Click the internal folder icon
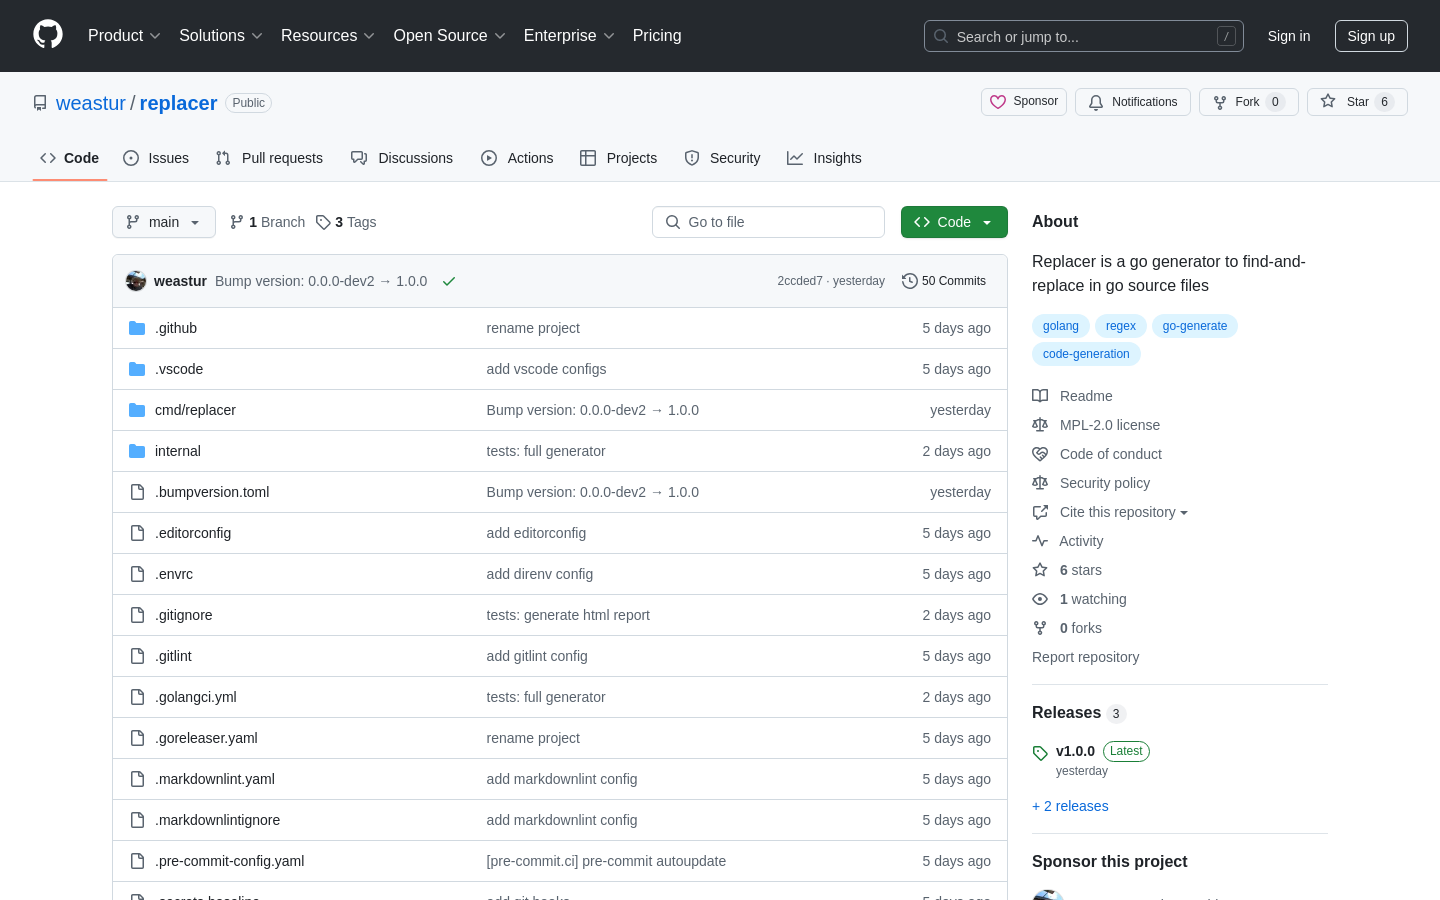This screenshot has width=1440, height=900. [137, 451]
